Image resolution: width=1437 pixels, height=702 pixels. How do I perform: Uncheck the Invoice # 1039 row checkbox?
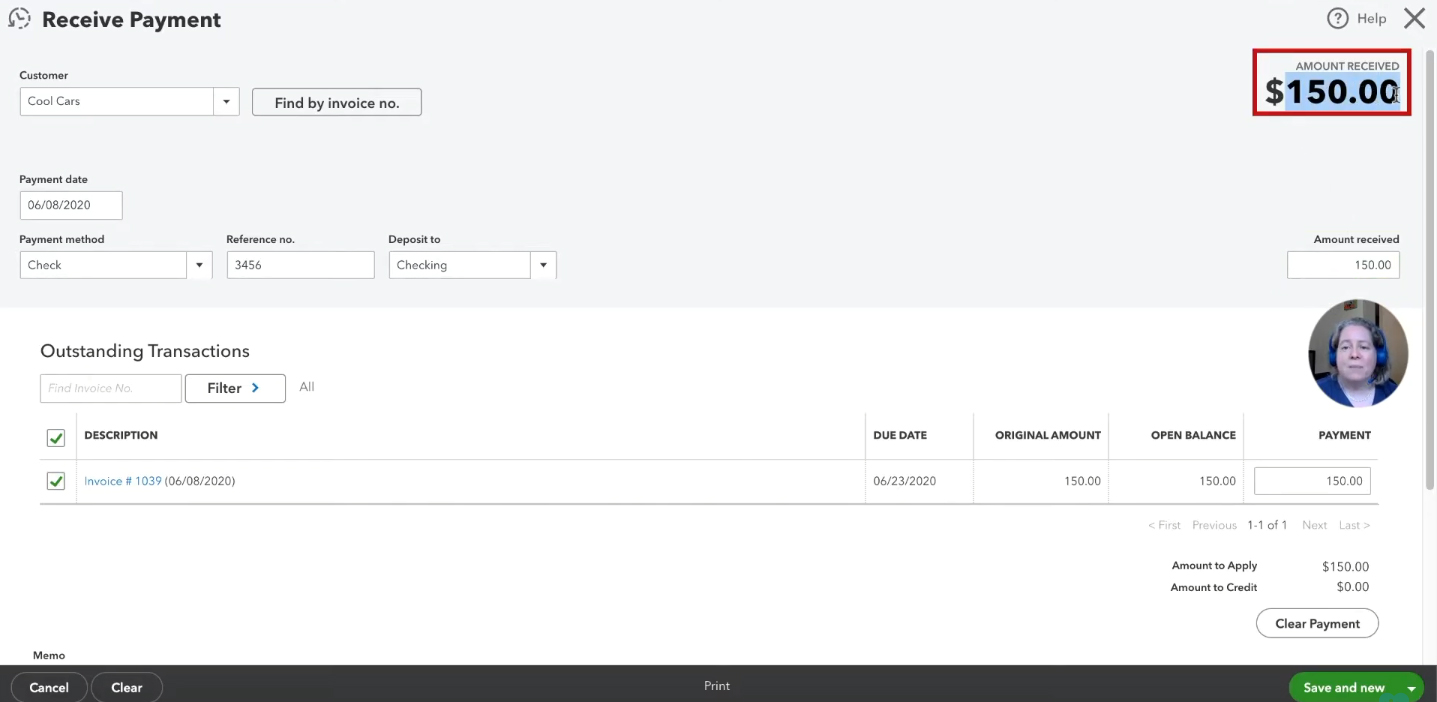click(x=56, y=482)
